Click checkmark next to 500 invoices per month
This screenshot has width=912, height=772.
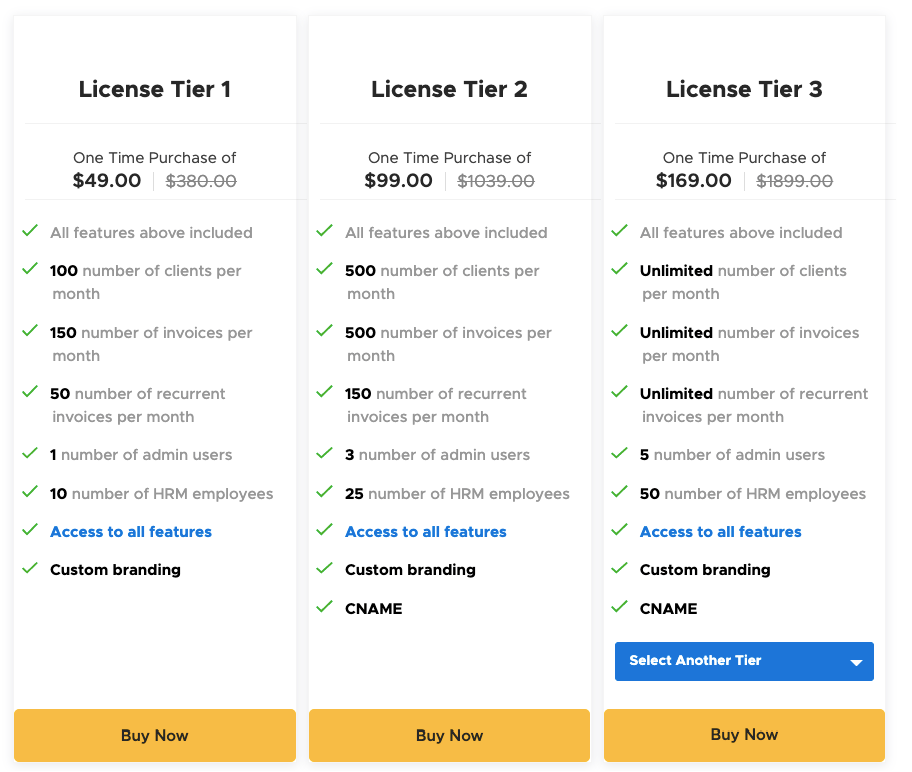tap(325, 331)
